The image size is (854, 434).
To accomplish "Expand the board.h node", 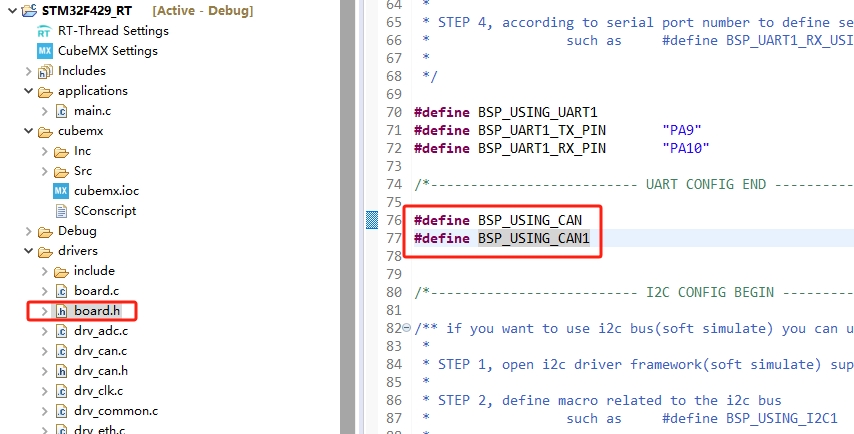I will click(45, 311).
